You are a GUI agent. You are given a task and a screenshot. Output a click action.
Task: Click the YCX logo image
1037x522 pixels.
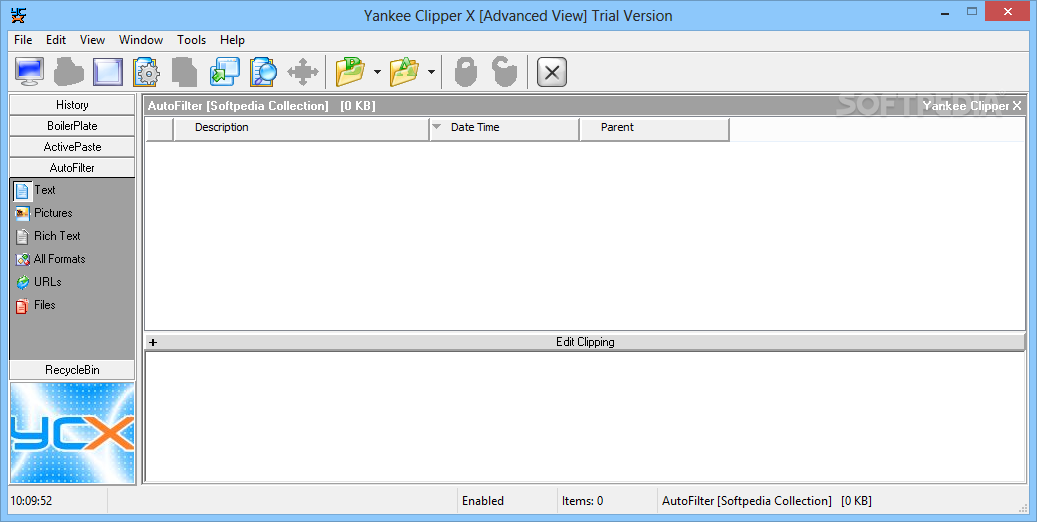pos(72,433)
